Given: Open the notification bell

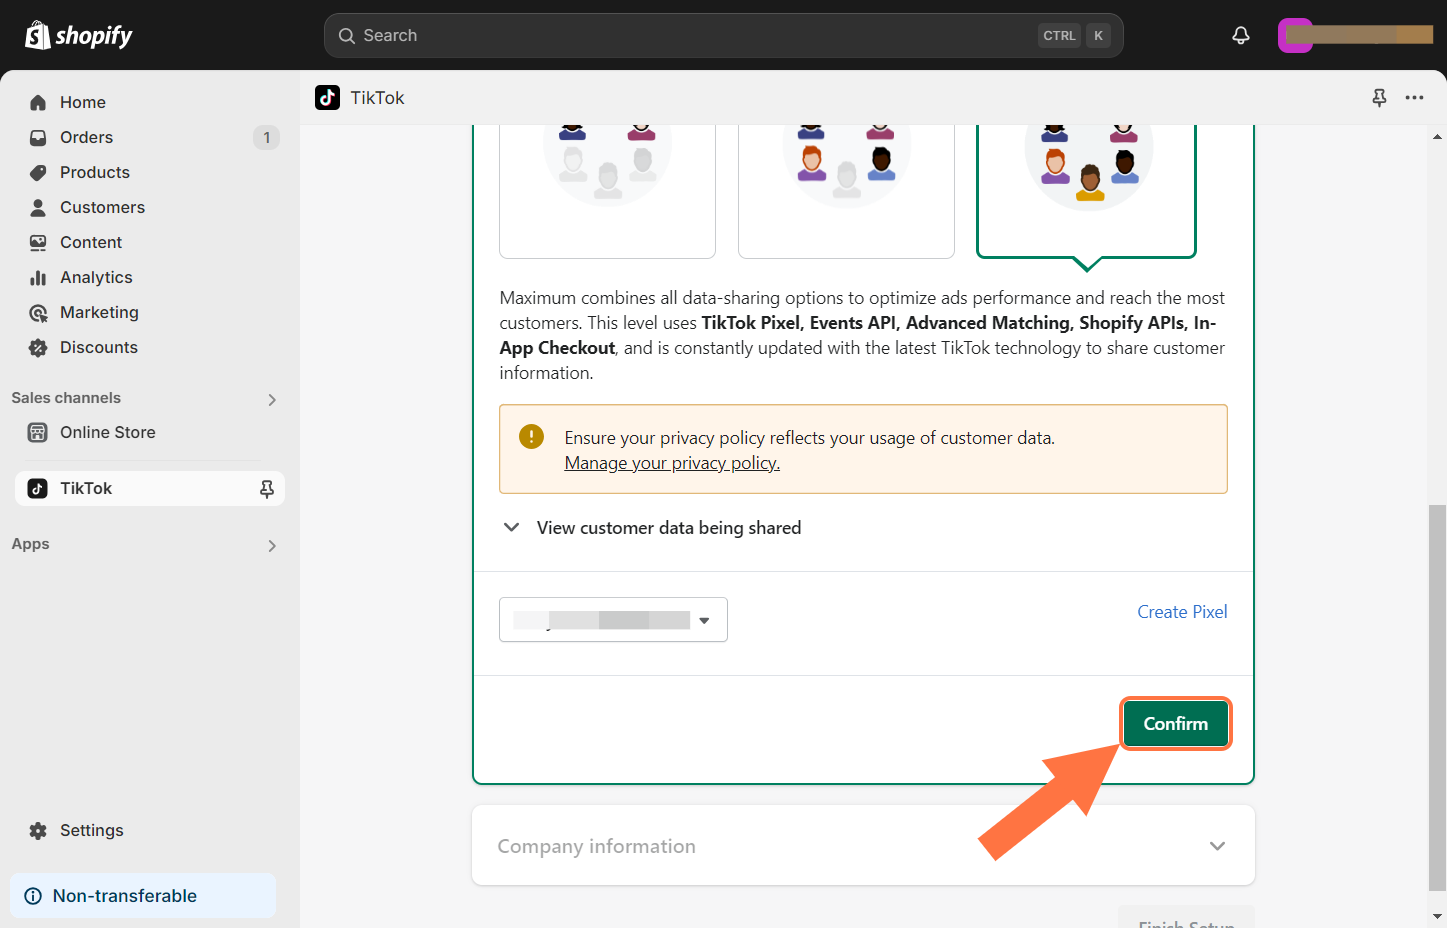Looking at the screenshot, I should 1240,35.
